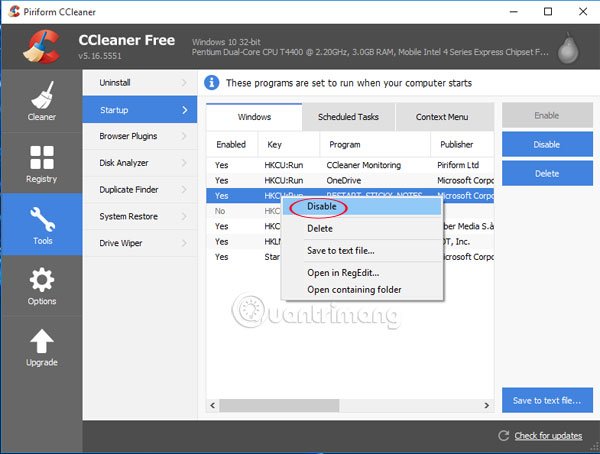This screenshot has width=600, height=454.
Task: Click the title bar CCleaner icon
Action: tap(14, 11)
